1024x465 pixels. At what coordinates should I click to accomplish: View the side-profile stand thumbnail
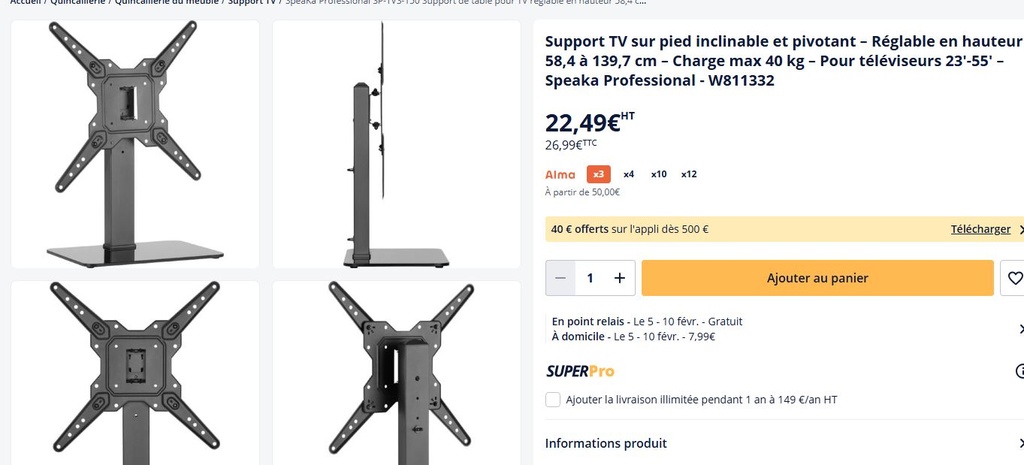[396, 144]
